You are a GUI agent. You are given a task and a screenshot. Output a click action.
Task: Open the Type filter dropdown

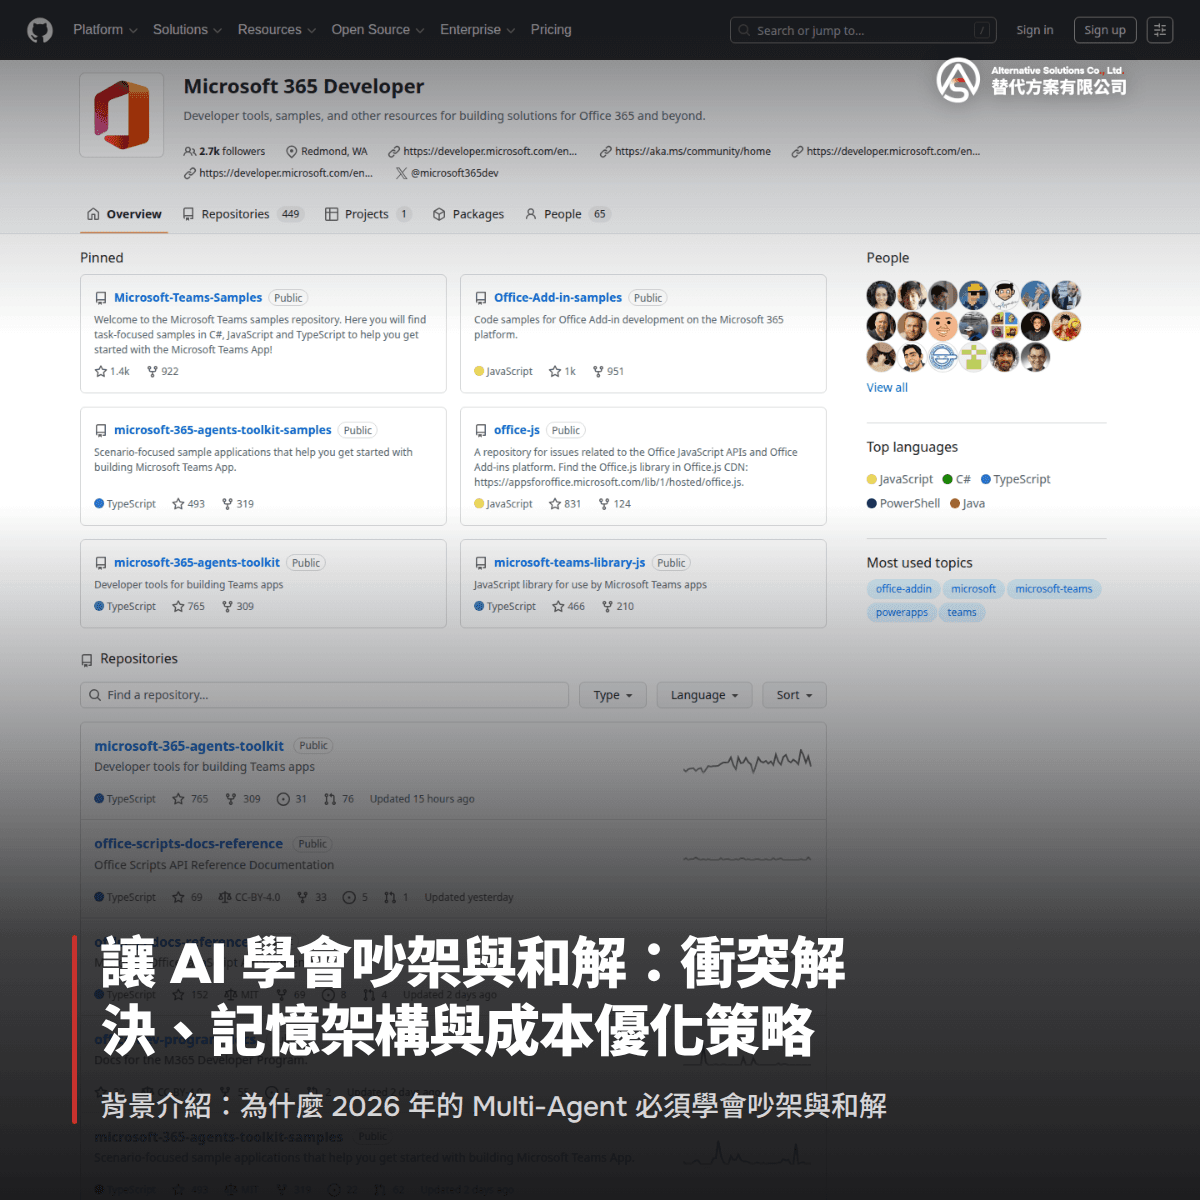coord(613,695)
